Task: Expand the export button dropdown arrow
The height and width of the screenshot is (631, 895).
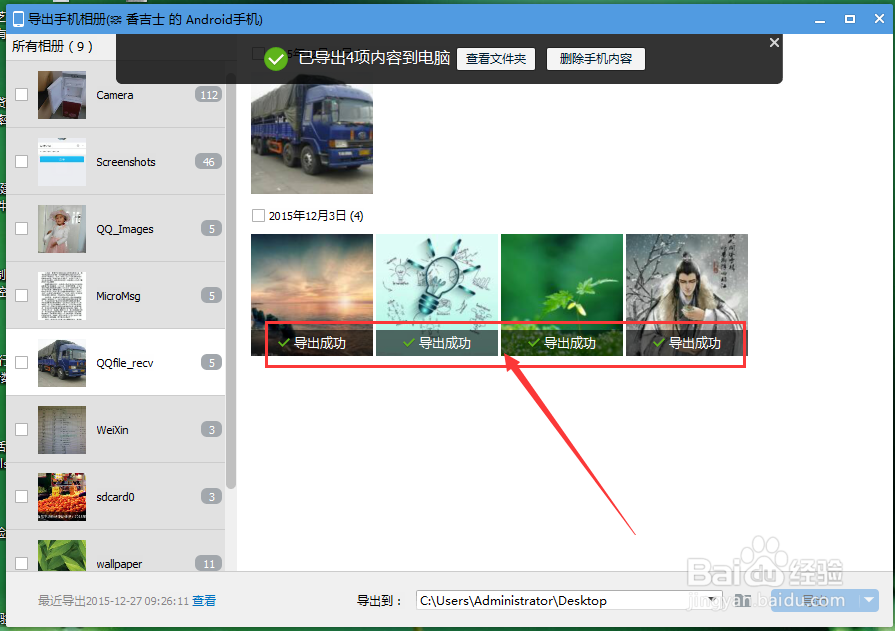Action: 869,600
